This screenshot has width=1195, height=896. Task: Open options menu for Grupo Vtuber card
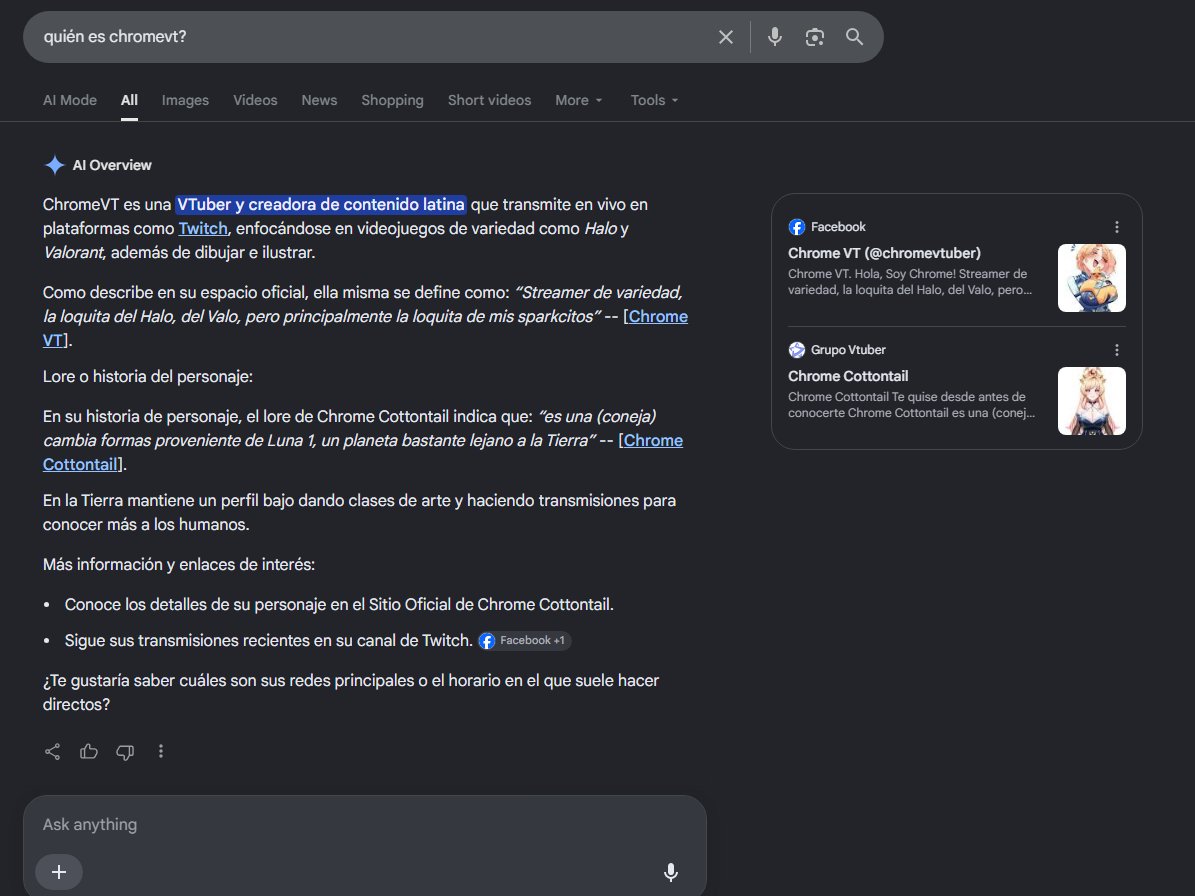(1117, 350)
